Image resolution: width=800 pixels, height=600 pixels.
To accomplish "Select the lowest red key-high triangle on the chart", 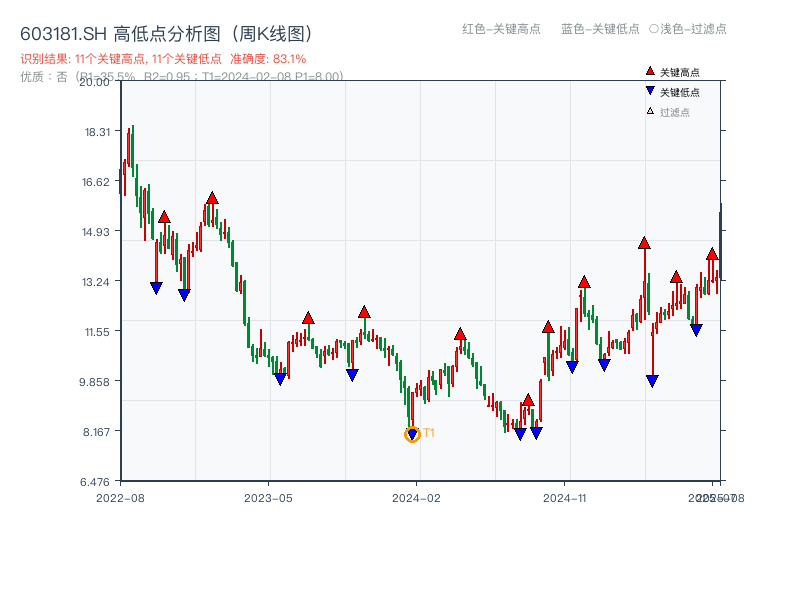I will click(528, 400).
